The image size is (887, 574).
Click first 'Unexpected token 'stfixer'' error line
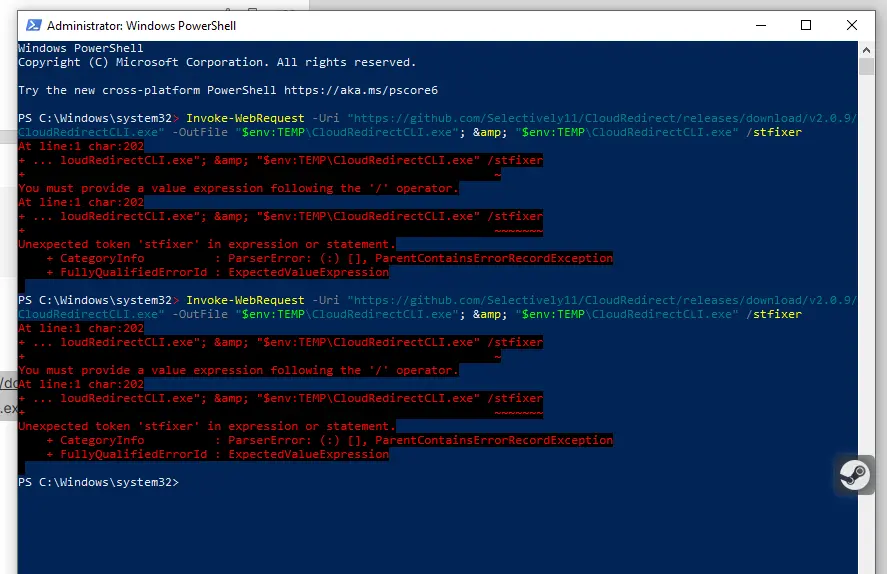click(207, 244)
